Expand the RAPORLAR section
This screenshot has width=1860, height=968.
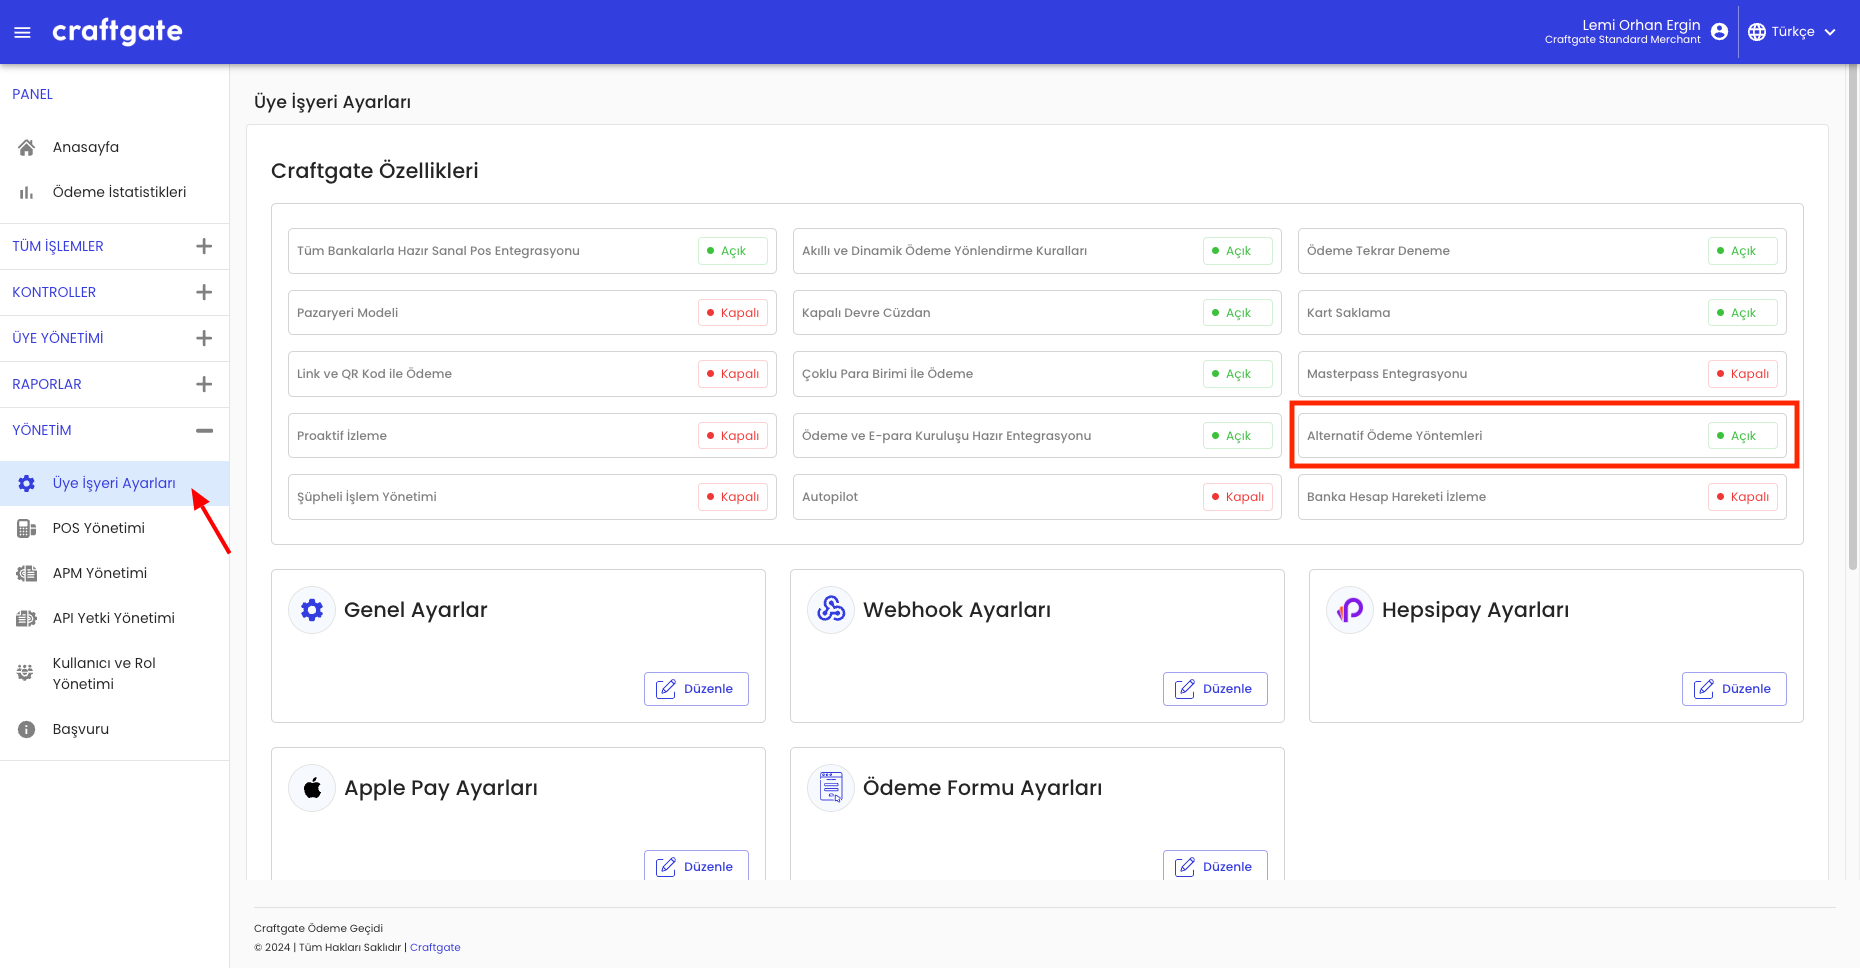[x=204, y=384]
